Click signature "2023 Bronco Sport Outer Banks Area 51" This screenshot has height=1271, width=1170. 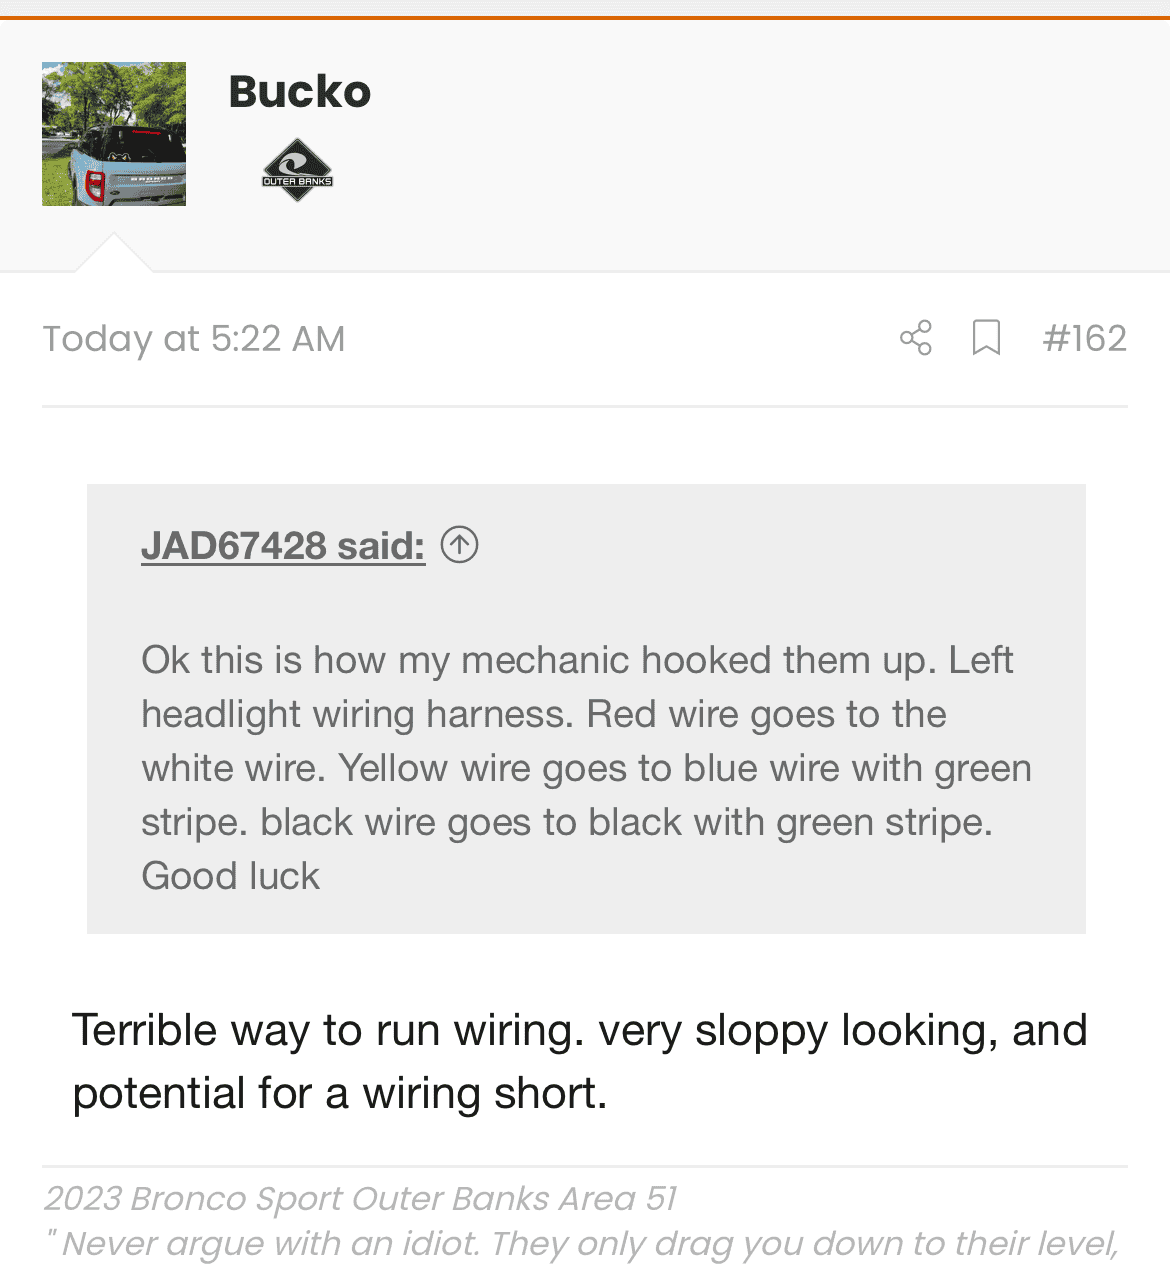pyautogui.click(x=360, y=1198)
